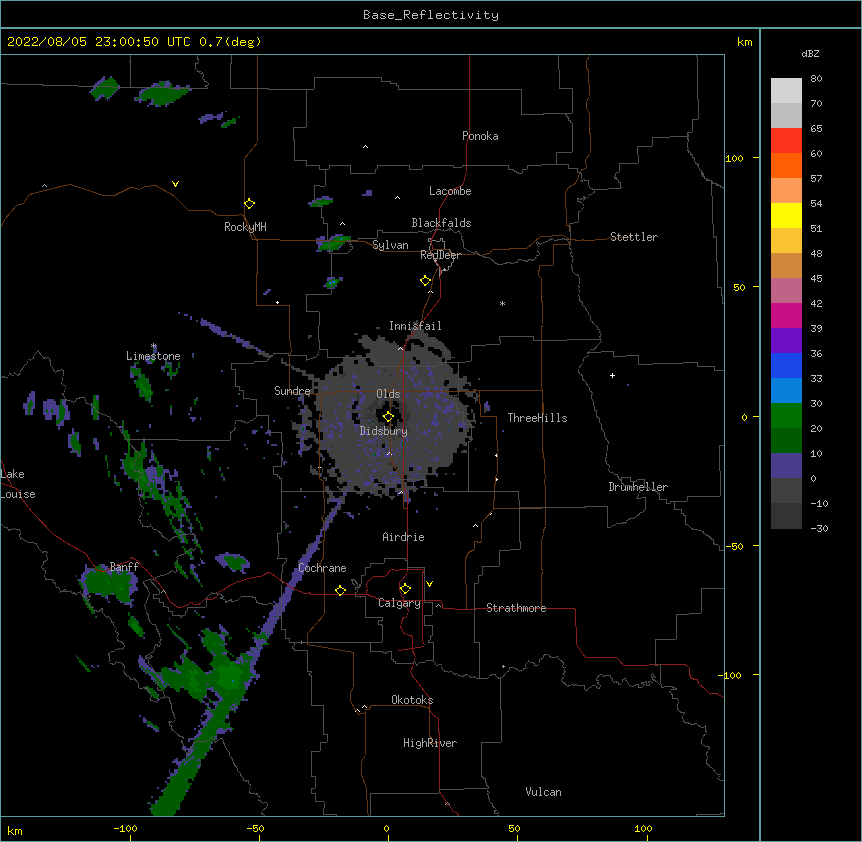This screenshot has height=842, width=862.
Task: Click the red 65 dBZ color swatch
Action: (786, 141)
